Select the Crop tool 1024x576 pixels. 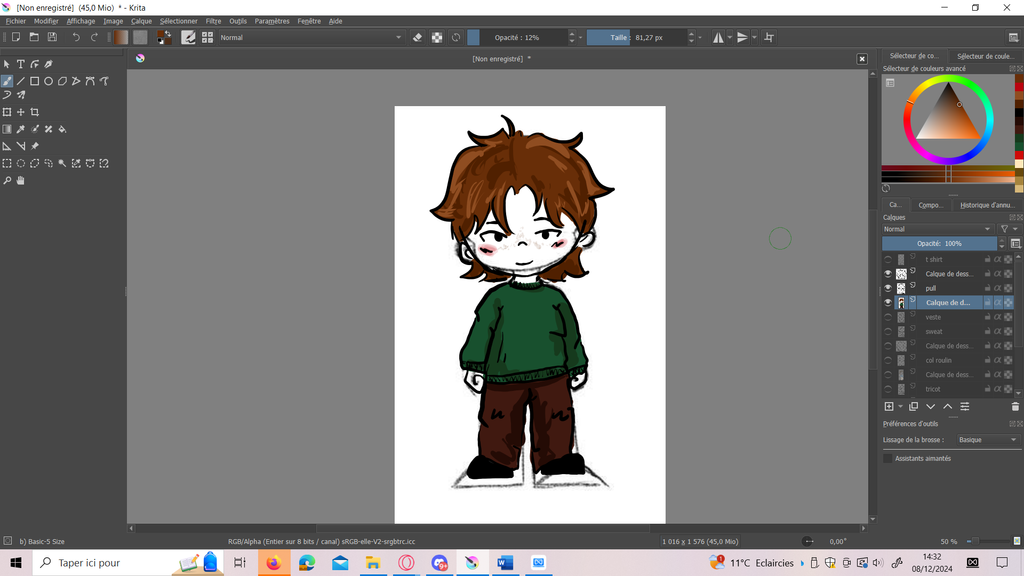pyautogui.click(x=35, y=112)
